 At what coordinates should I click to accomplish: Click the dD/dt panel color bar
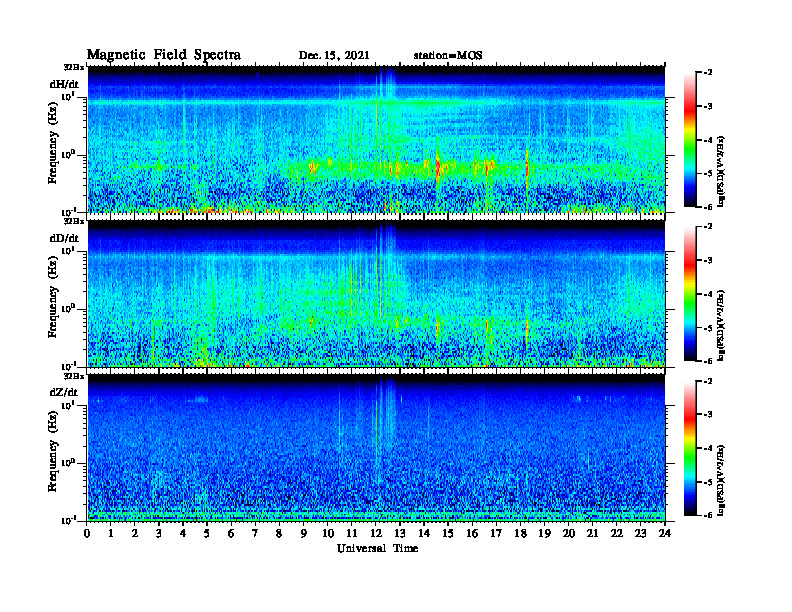[690, 294]
